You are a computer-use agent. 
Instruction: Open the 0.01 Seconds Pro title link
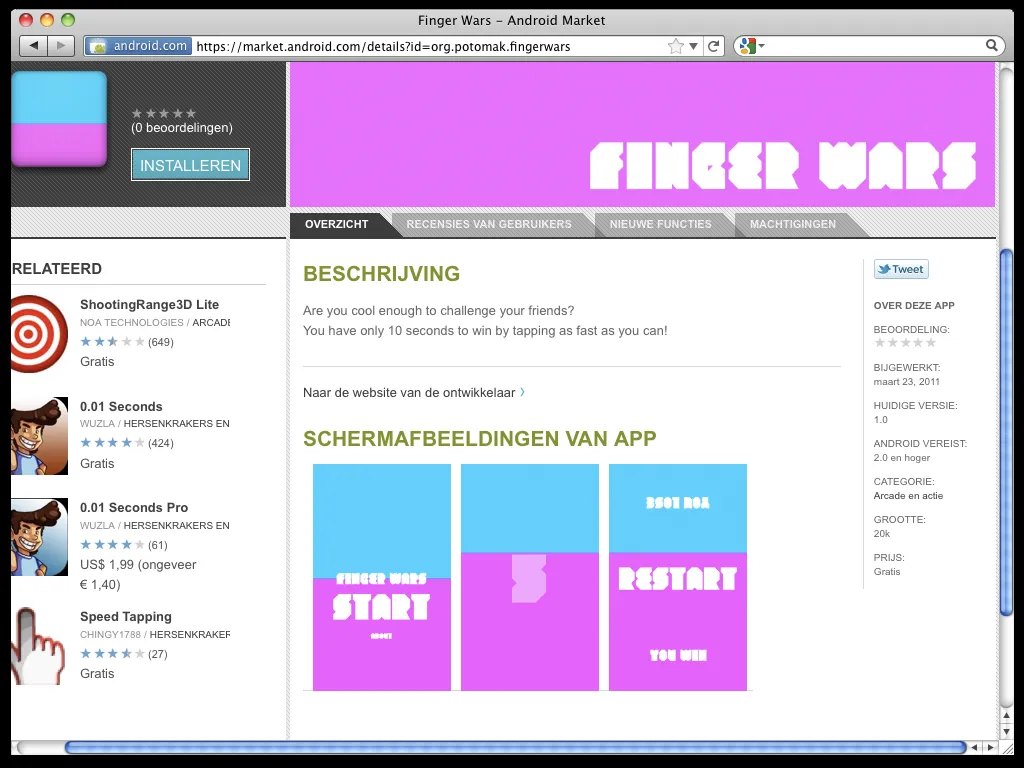tap(134, 507)
